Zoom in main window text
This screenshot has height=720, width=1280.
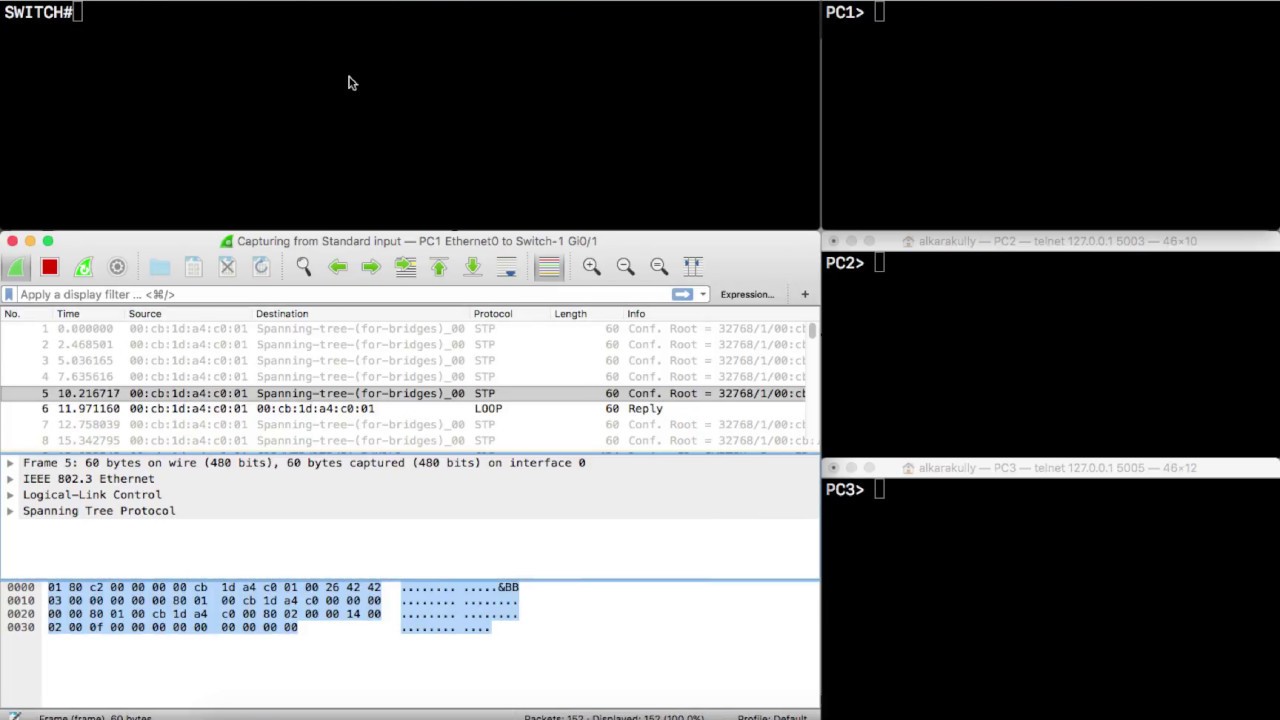[x=592, y=267]
